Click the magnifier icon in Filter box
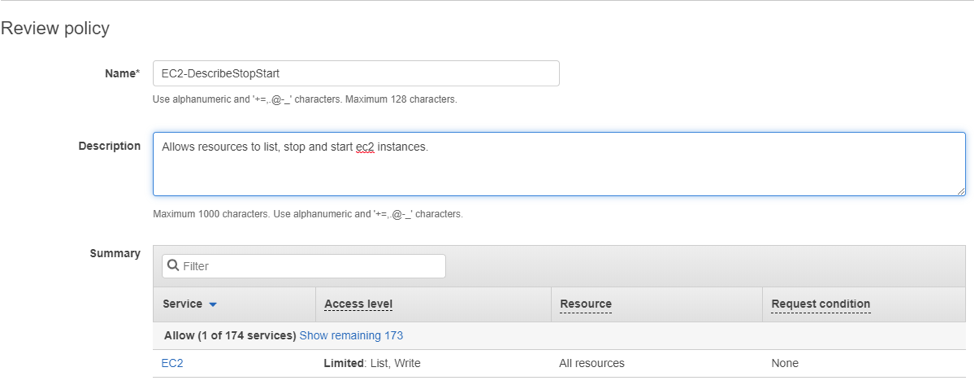The width and height of the screenshot is (974, 379). click(173, 266)
